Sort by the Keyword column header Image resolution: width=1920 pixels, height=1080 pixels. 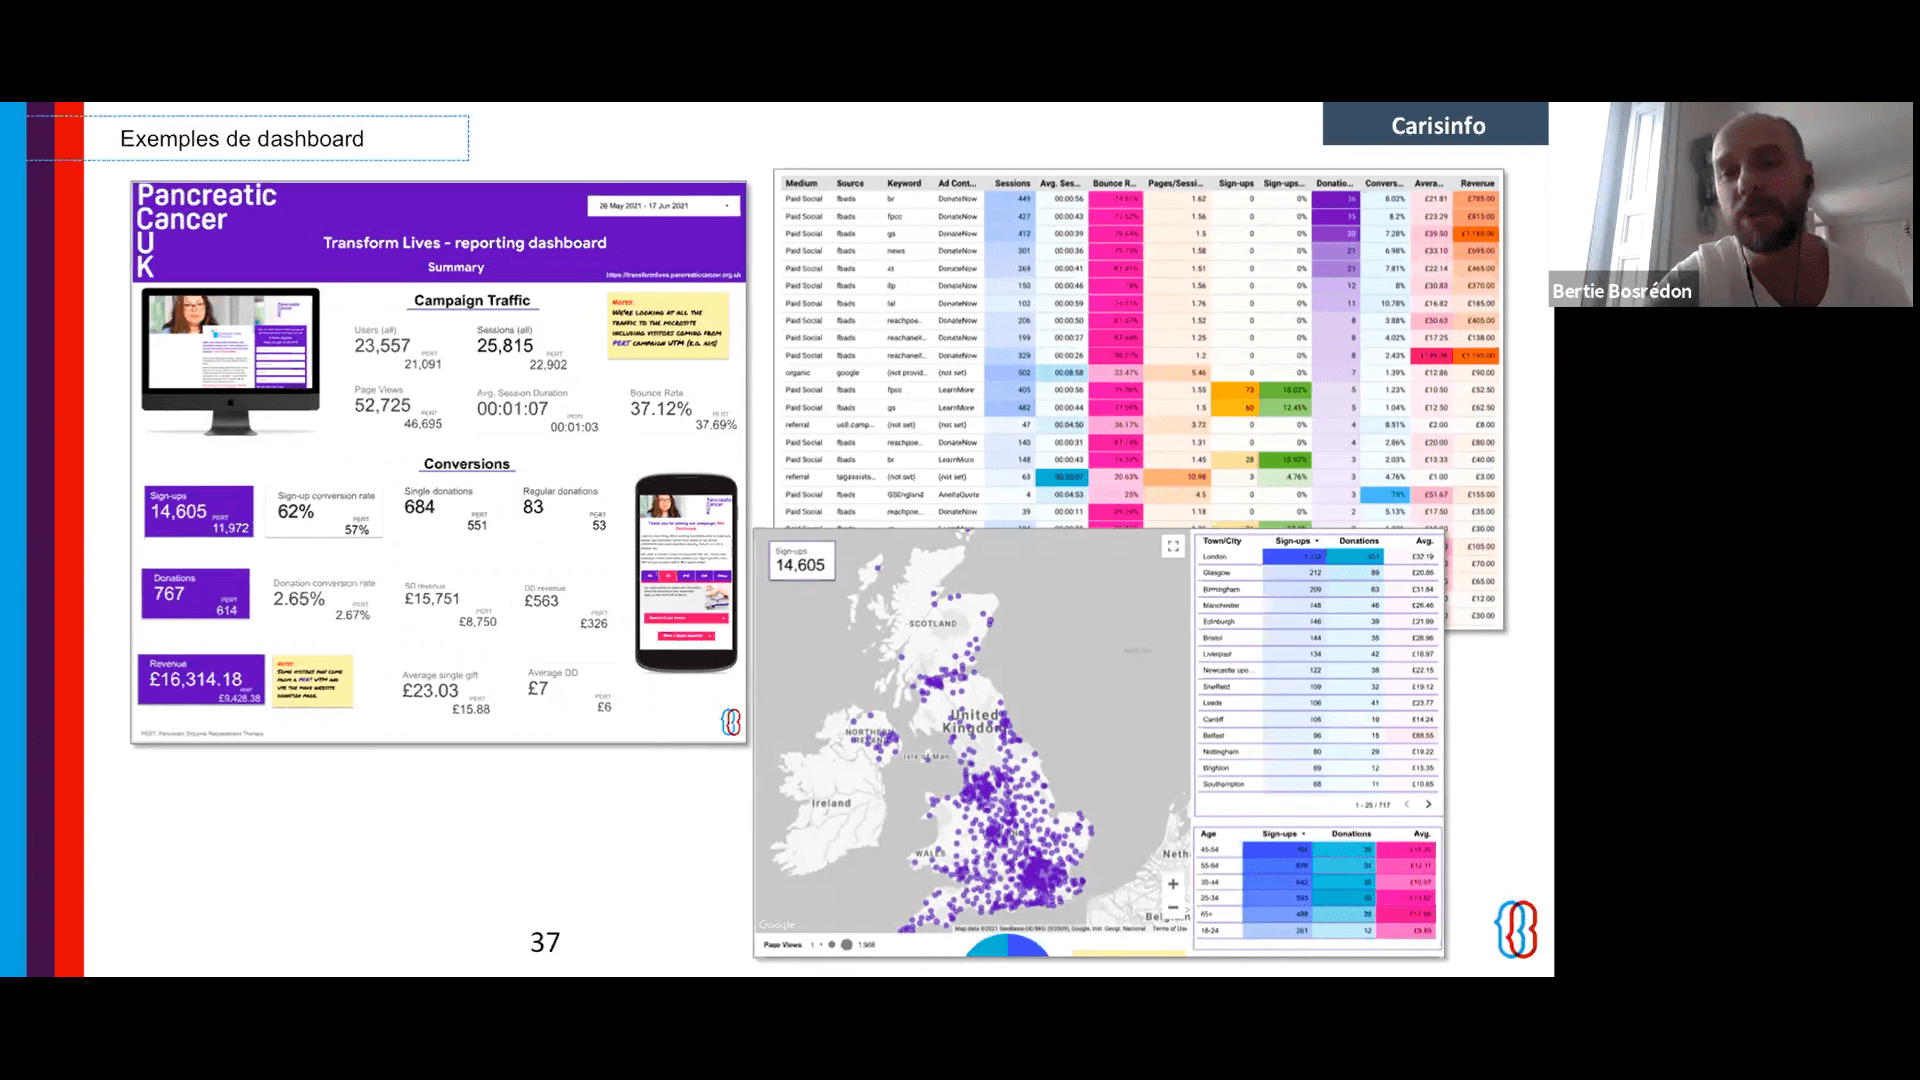(x=904, y=183)
